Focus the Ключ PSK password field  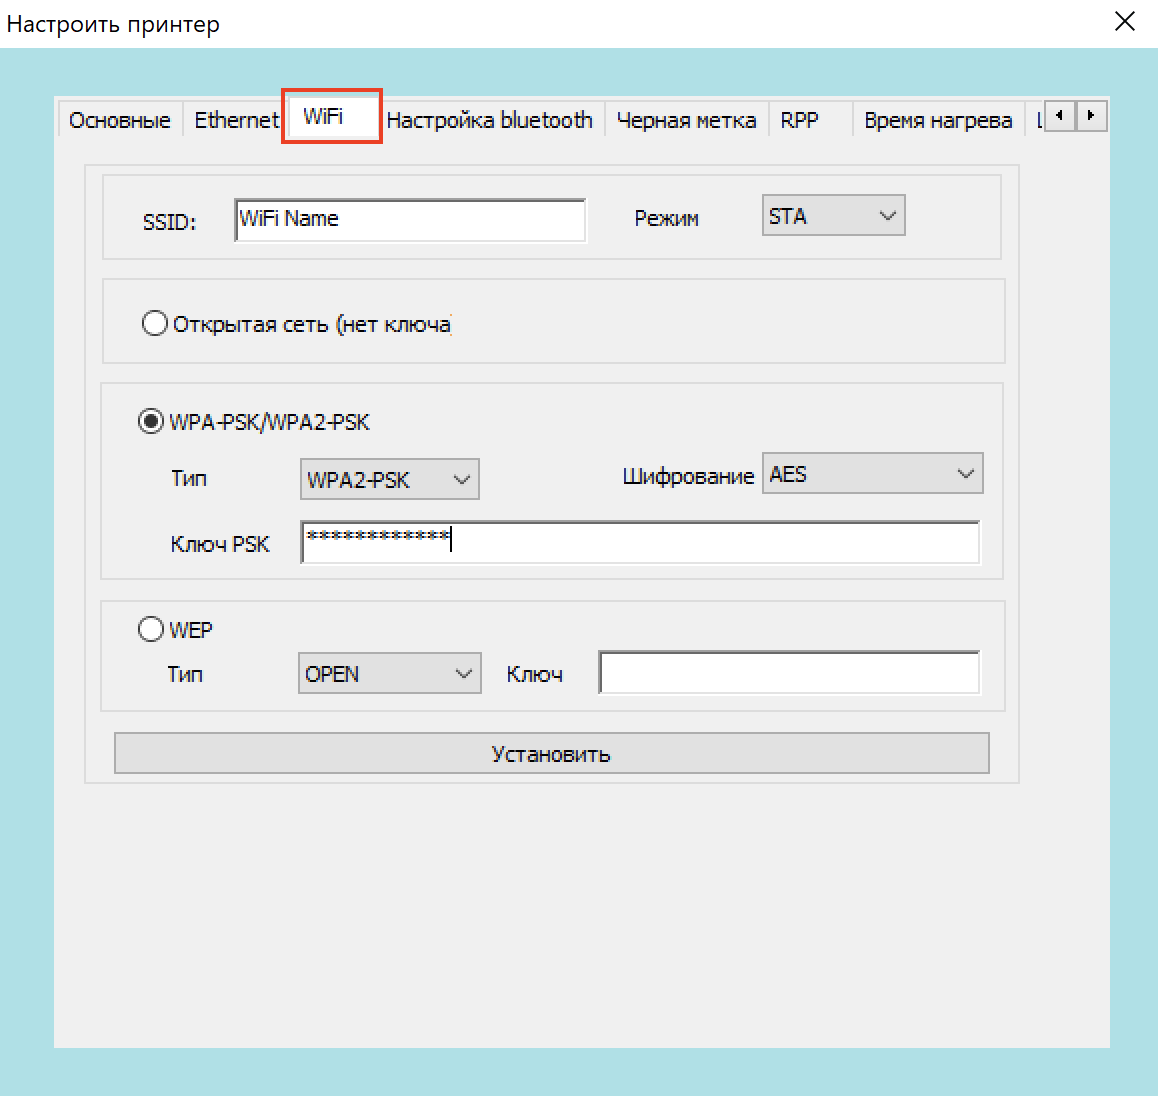pos(640,542)
